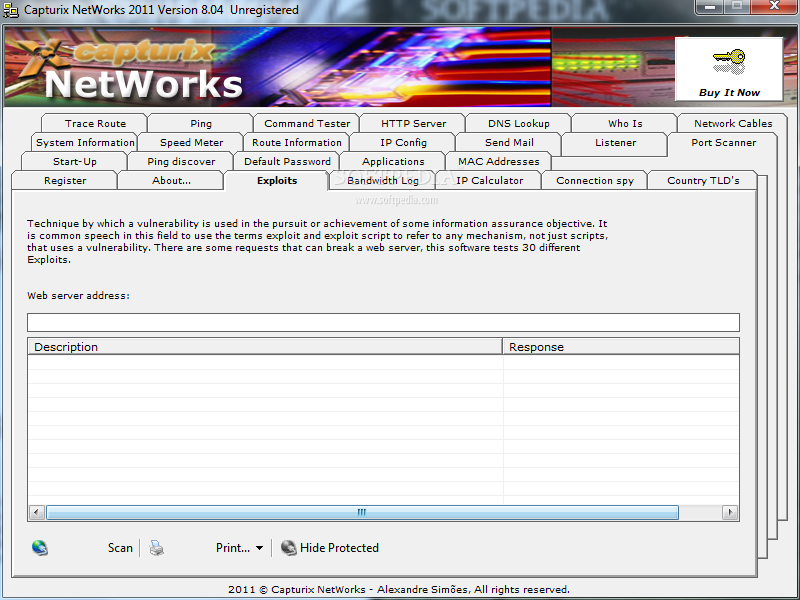Click the Capturix app icon in title bar
Viewport: 800px width, 600px height.
coord(10,10)
